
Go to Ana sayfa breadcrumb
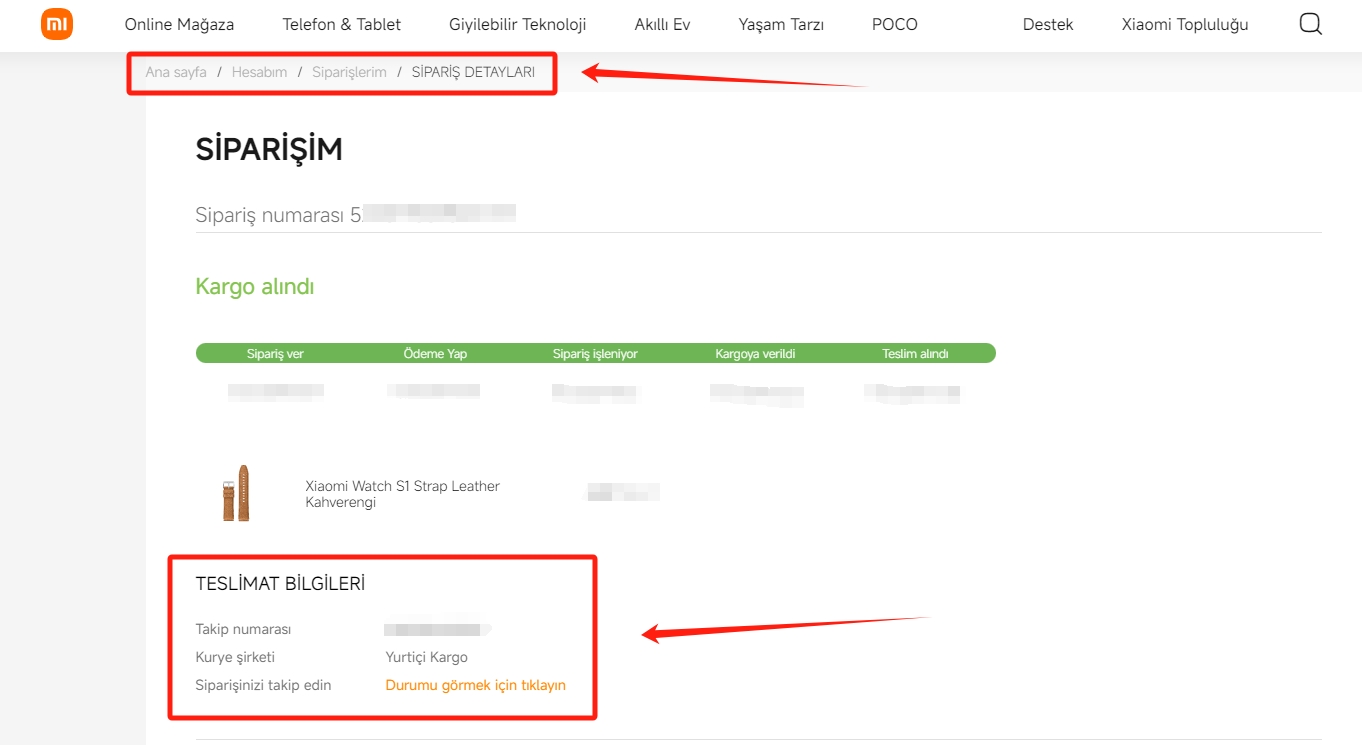point(176,72)
